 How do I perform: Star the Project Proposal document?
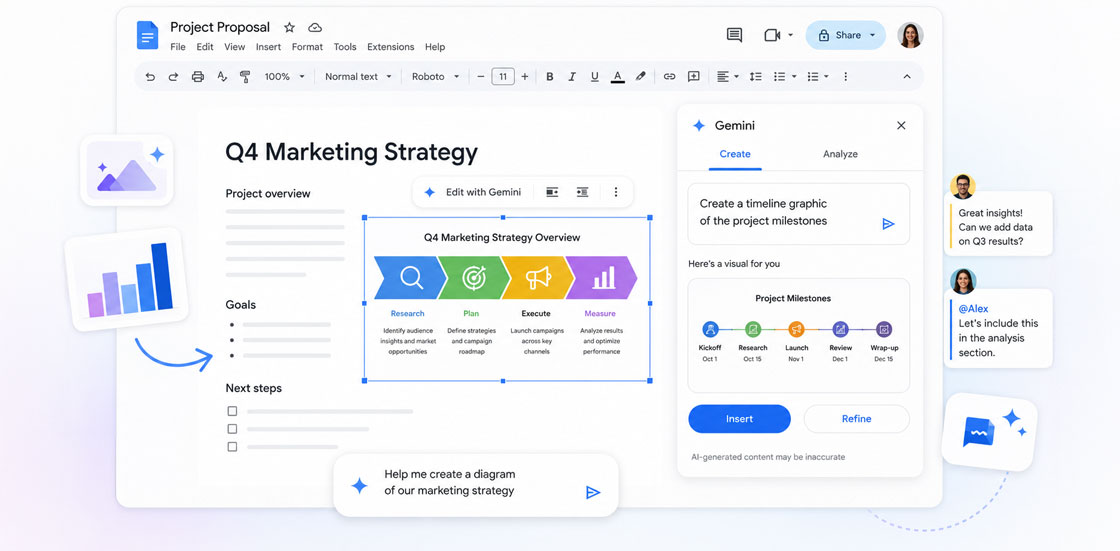pyautogui.click(x=289, y=27)
